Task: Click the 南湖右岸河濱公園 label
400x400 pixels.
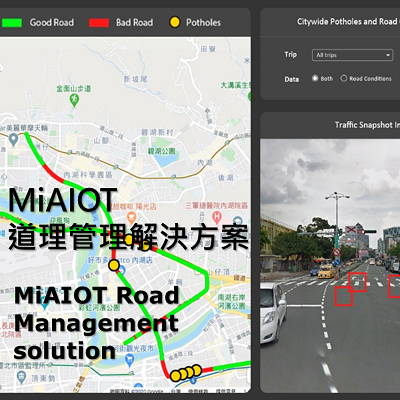Action: pyautogui.click(x=232, y=301)
